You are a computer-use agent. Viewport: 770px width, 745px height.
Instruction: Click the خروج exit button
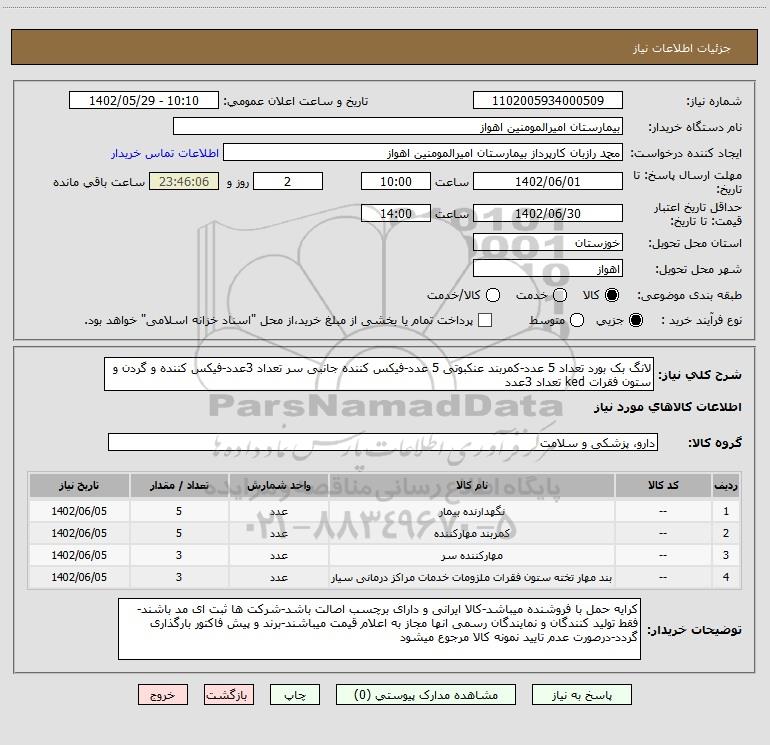tap(163, 695)
